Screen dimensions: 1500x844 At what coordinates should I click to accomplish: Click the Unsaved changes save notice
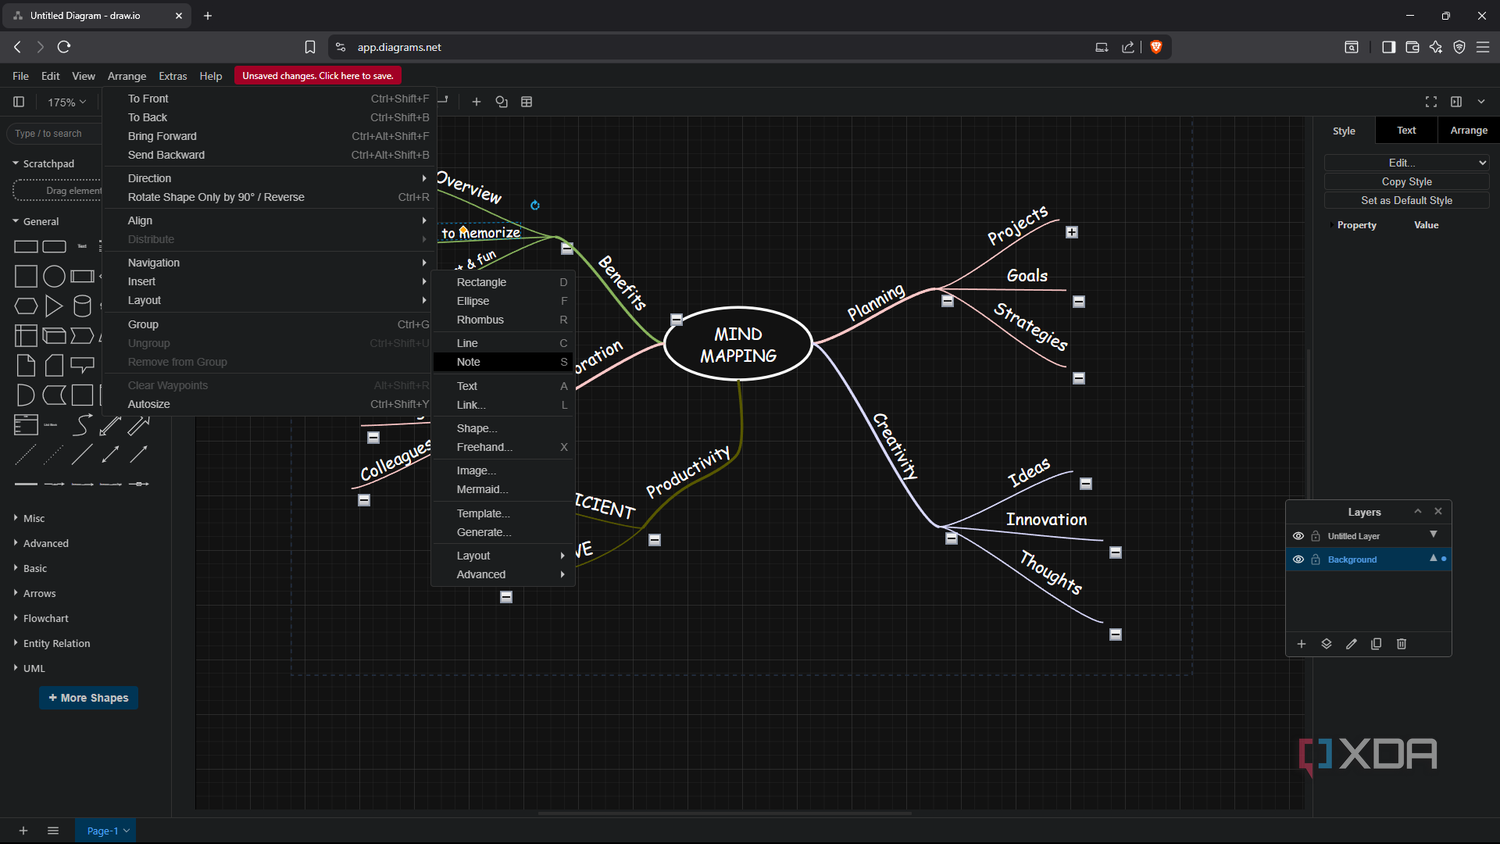pos(318,76)
